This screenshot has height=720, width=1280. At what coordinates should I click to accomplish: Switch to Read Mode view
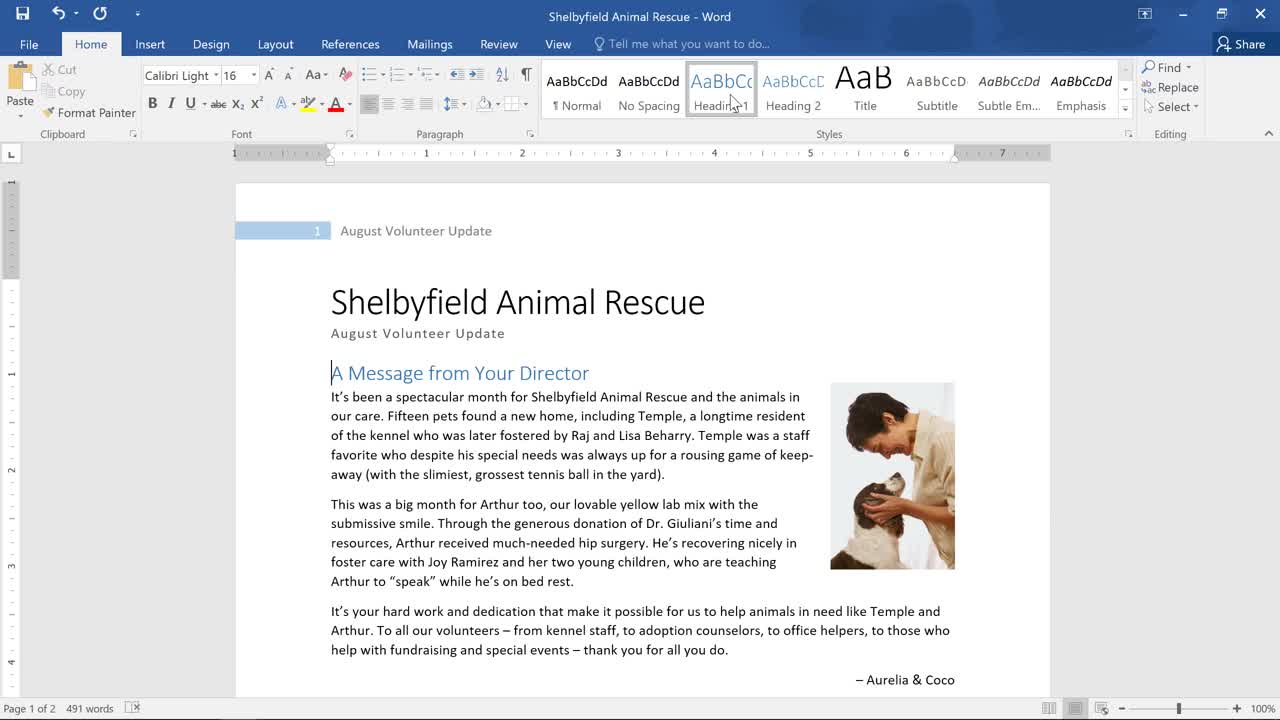tap(1049, 708)
